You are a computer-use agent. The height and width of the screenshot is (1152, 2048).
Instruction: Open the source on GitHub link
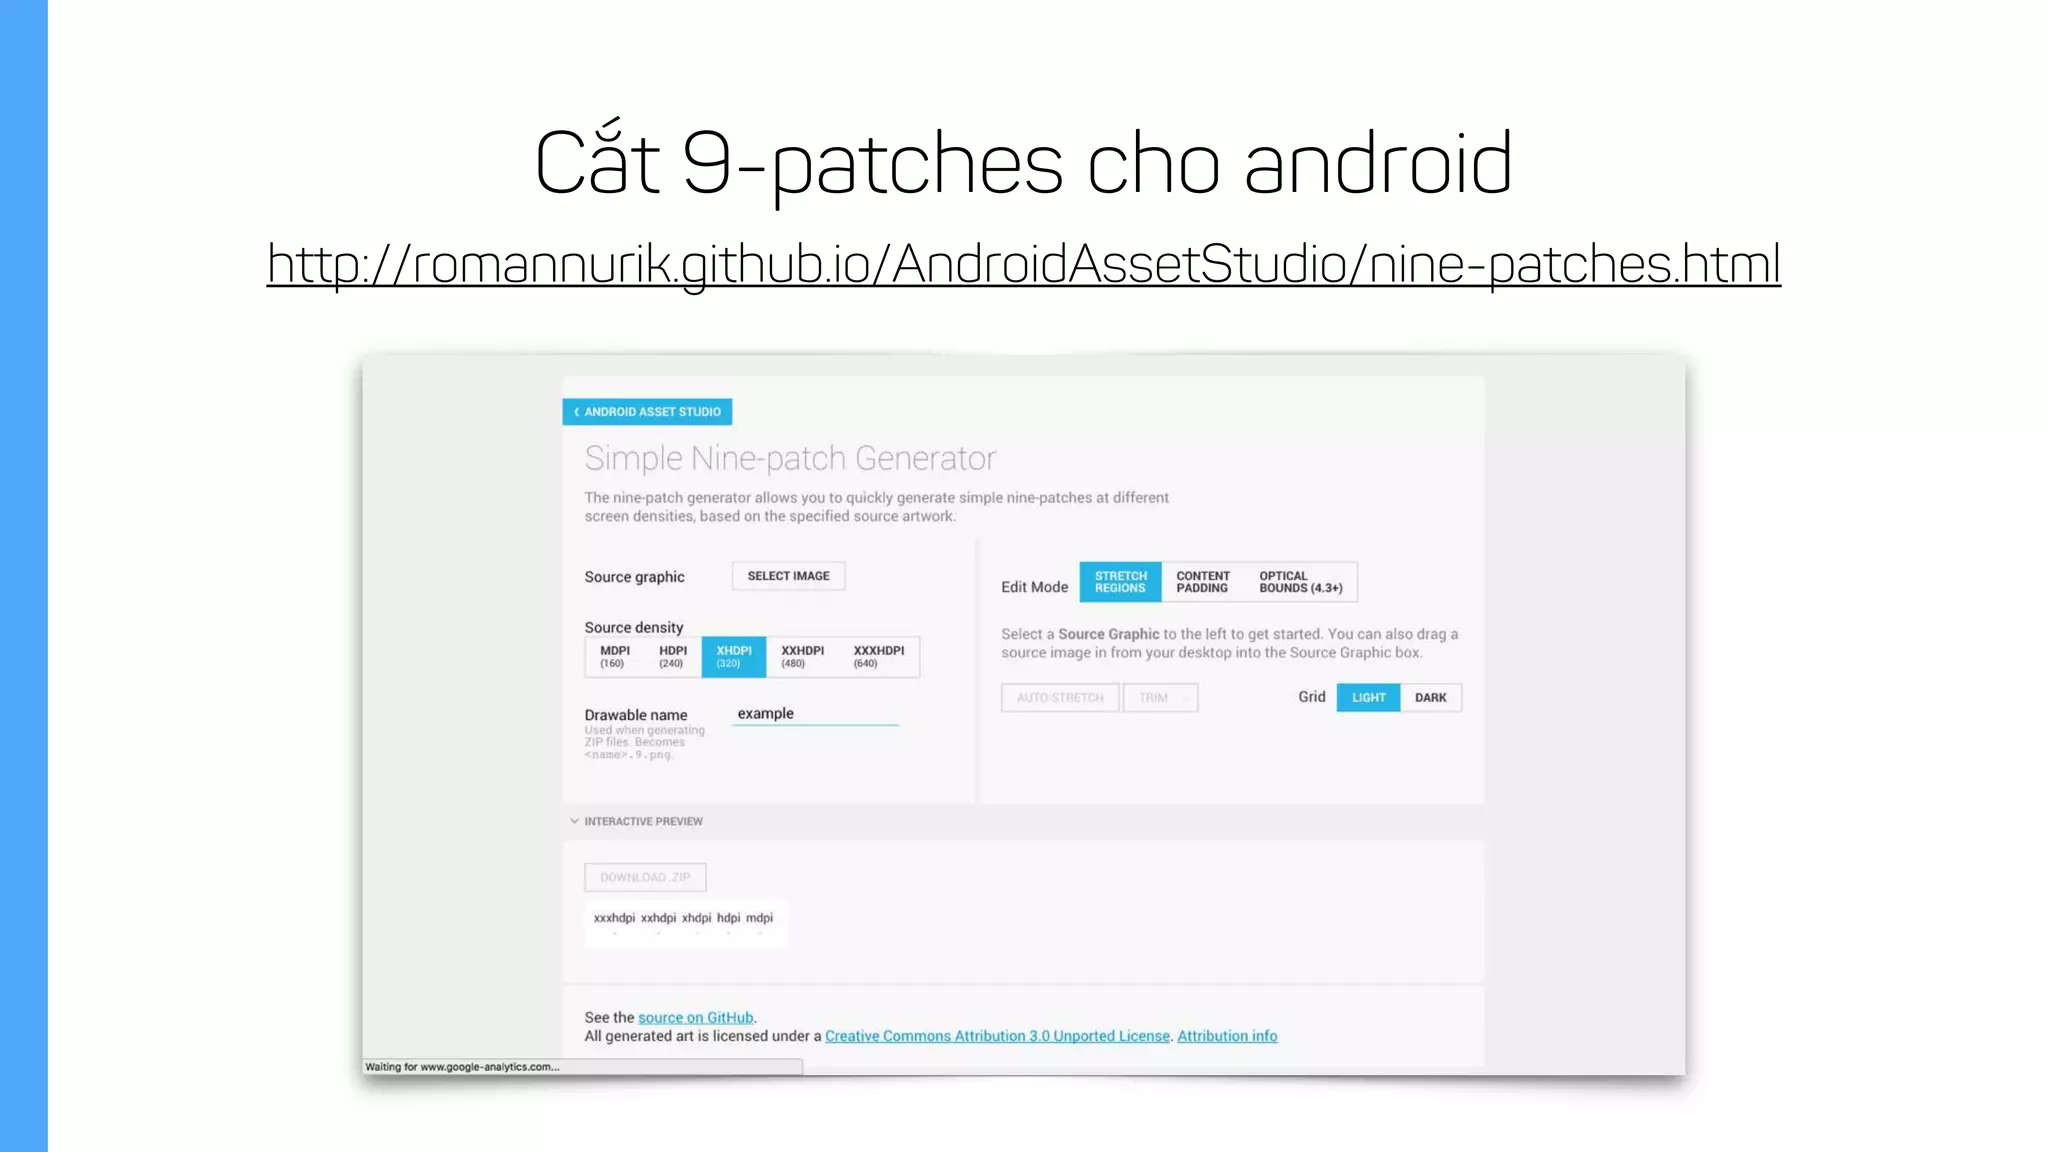pyautogui.click(x=695, y=1018)
